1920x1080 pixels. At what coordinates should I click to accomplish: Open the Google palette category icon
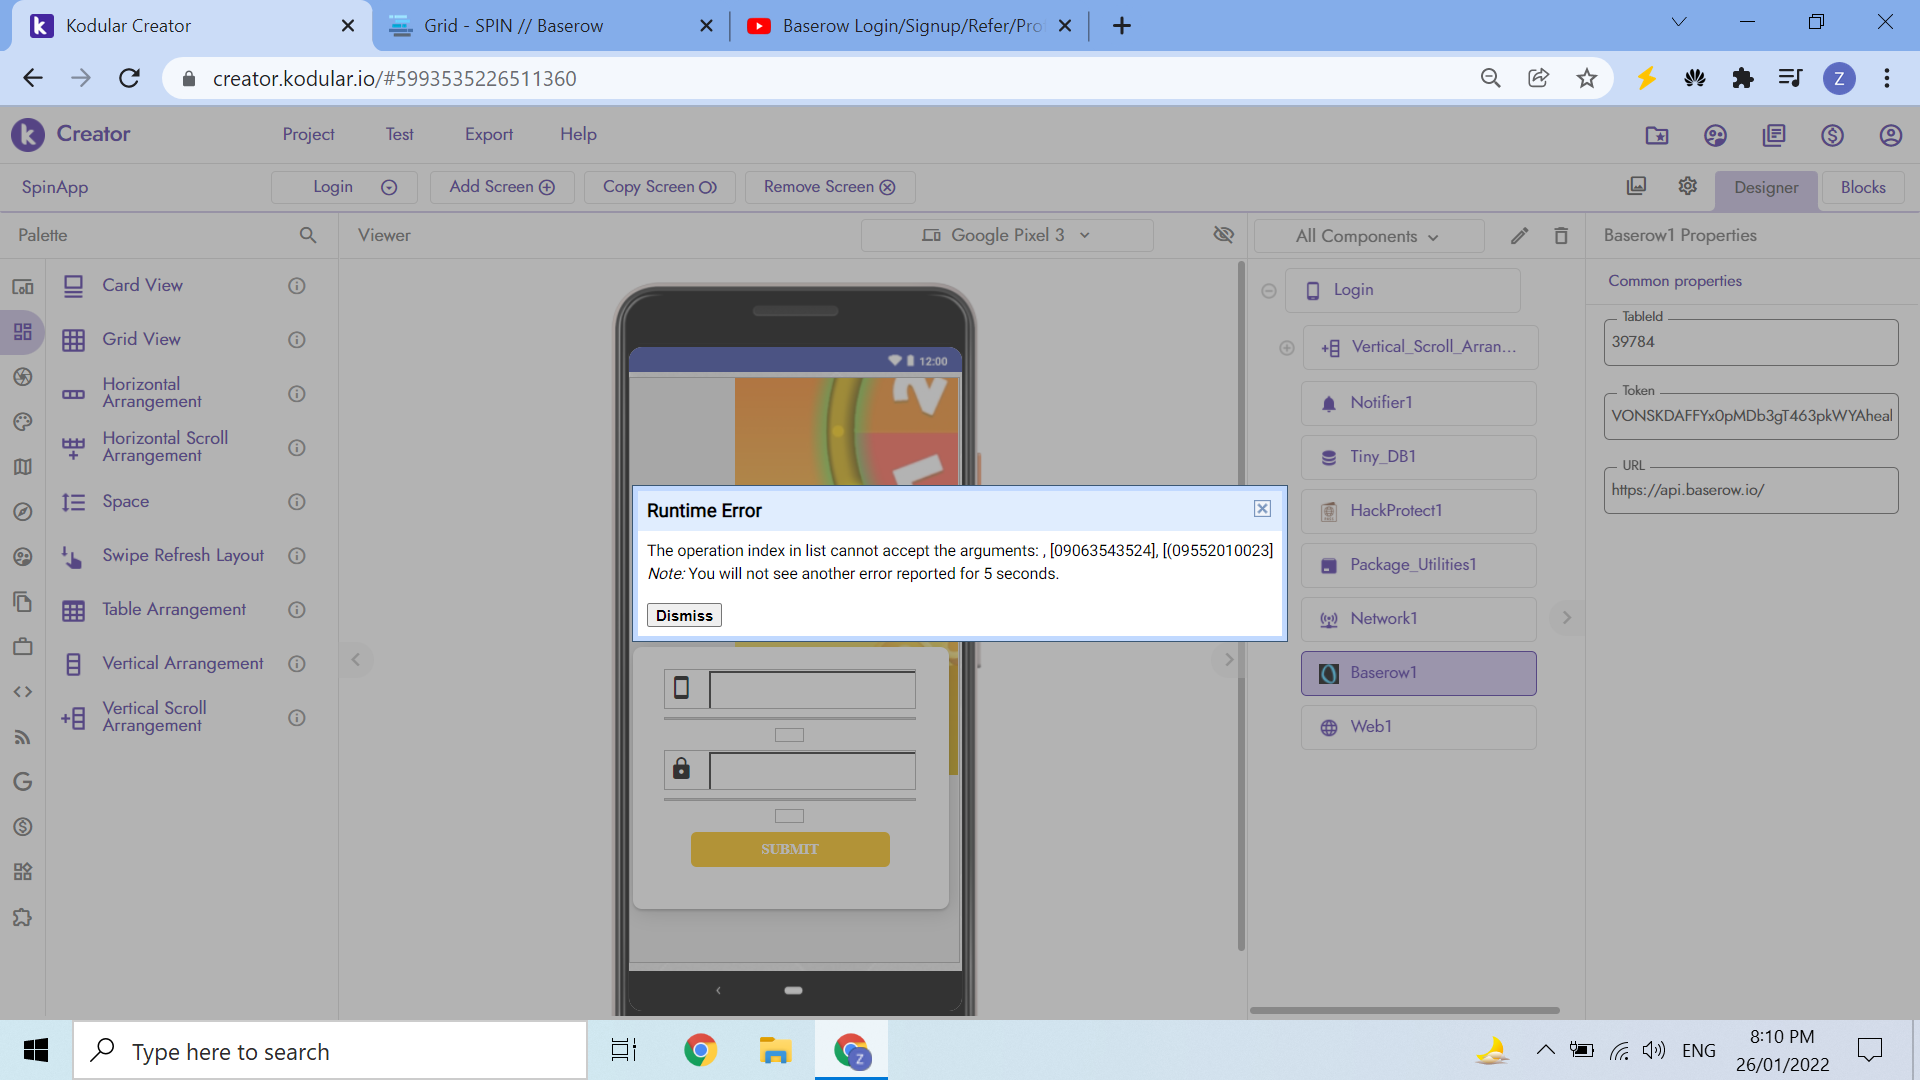tap(22, 782)
